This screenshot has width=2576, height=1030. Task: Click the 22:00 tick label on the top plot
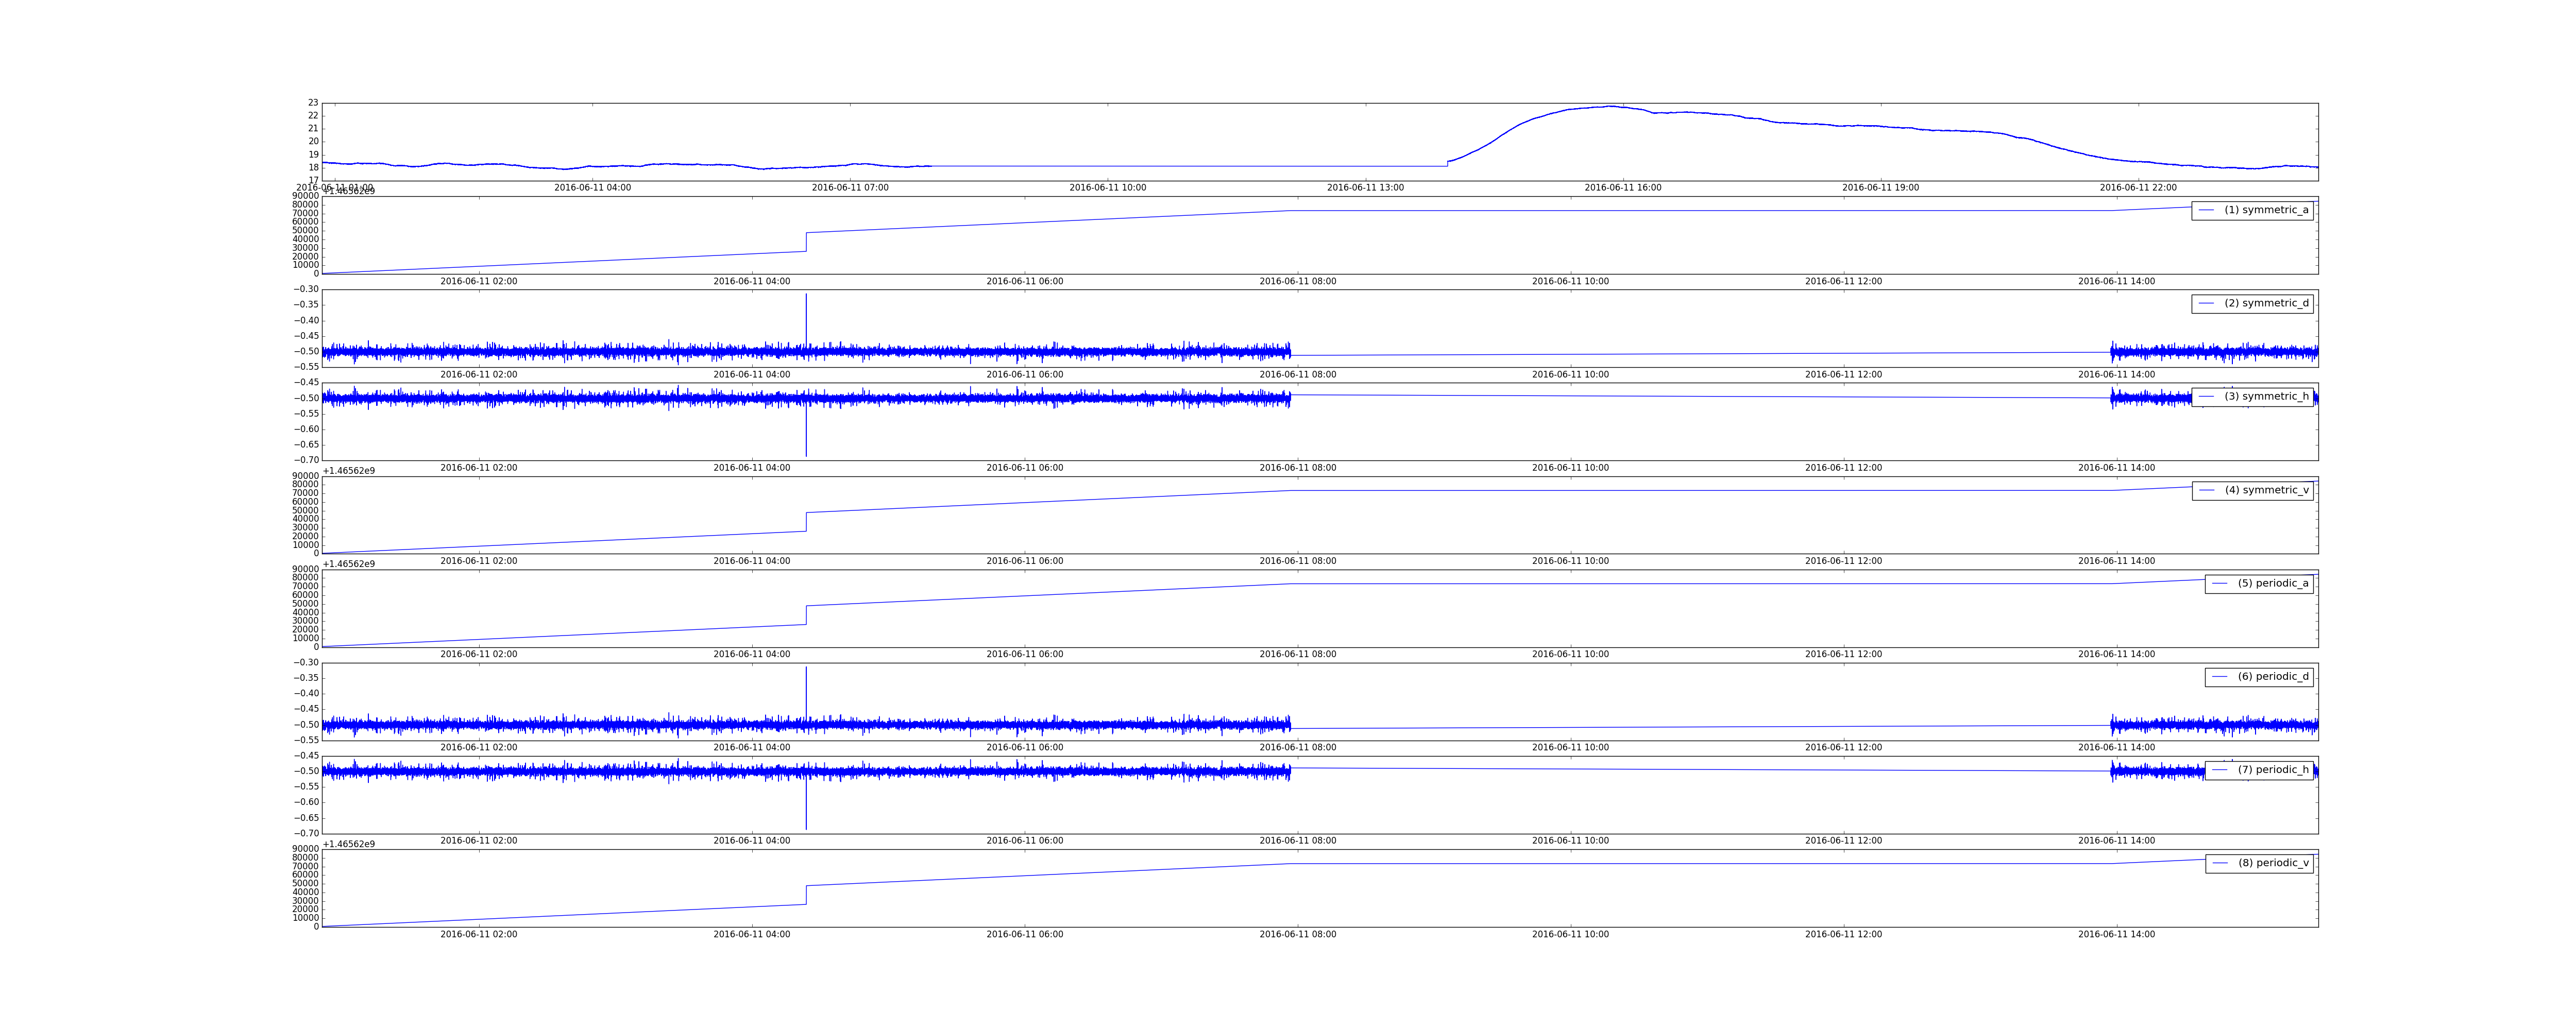click(x=2138, y=188)
